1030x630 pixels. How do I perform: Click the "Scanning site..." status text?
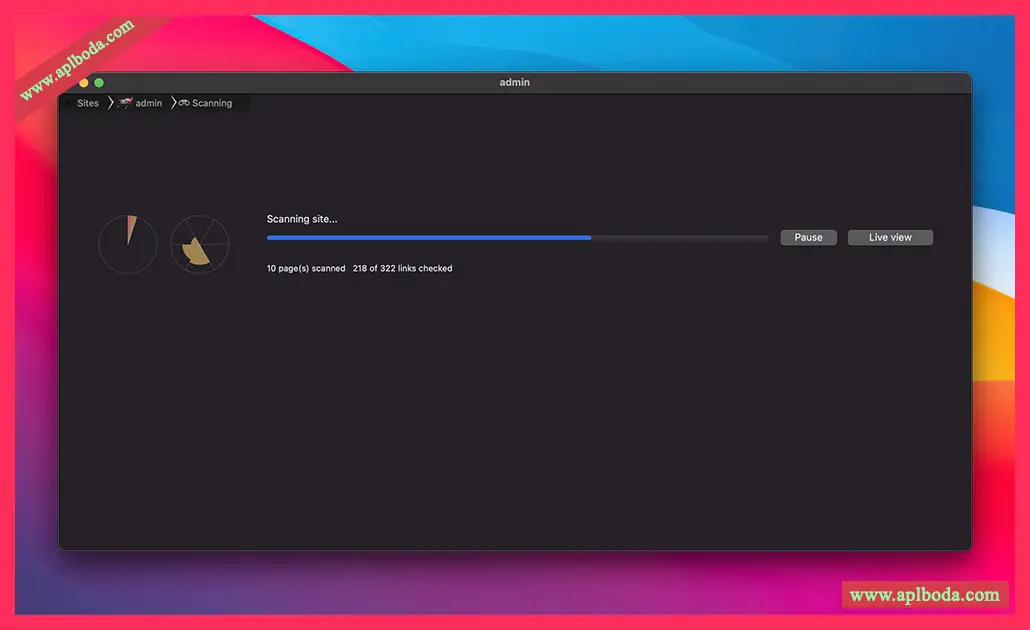tap(302, 219)
